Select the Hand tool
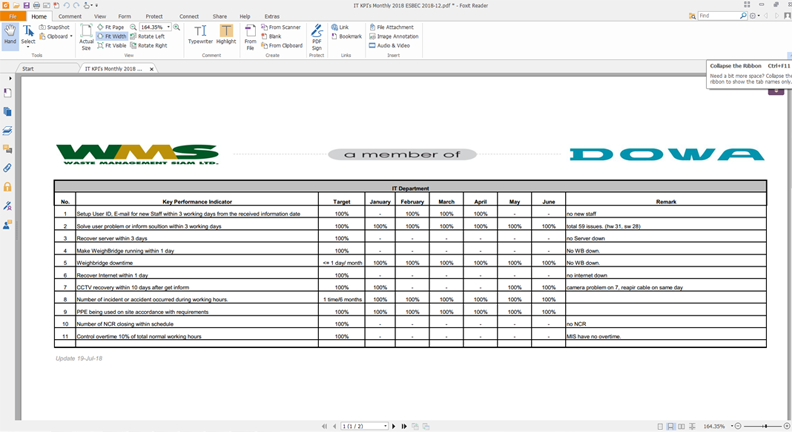The image size is (792, 432). 10,35
